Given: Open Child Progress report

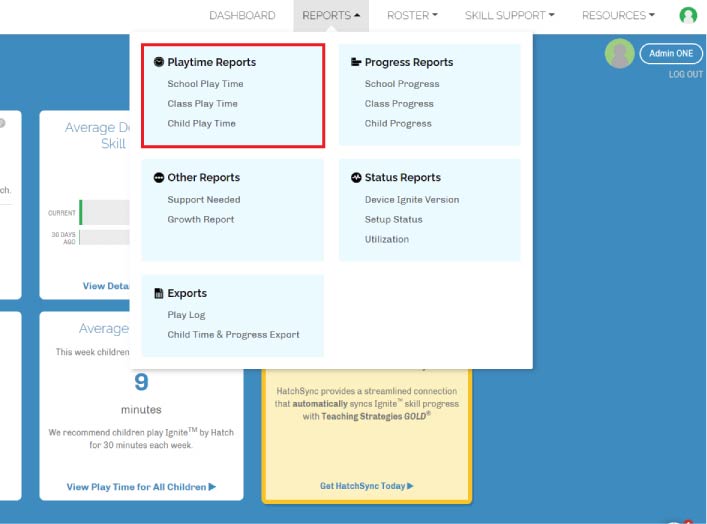Looking at the screenshot, I should (x=398, y=124).
